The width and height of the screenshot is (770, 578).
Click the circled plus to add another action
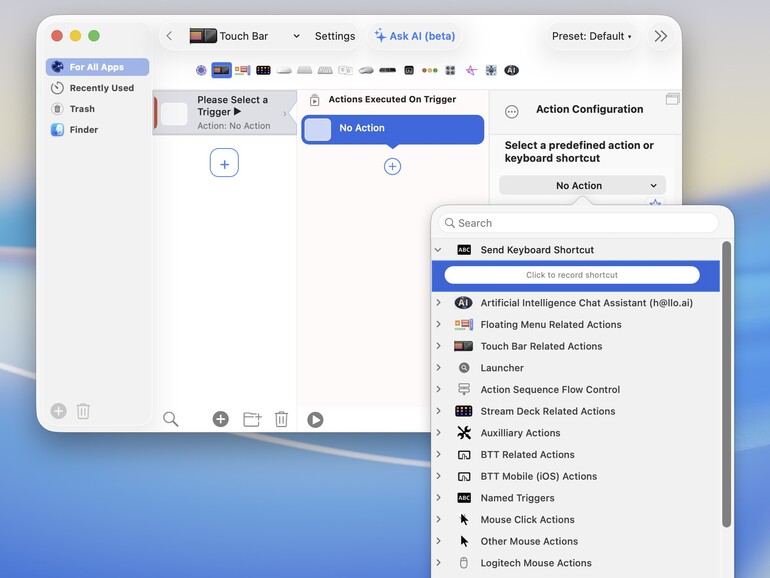(x=392, y=166)
